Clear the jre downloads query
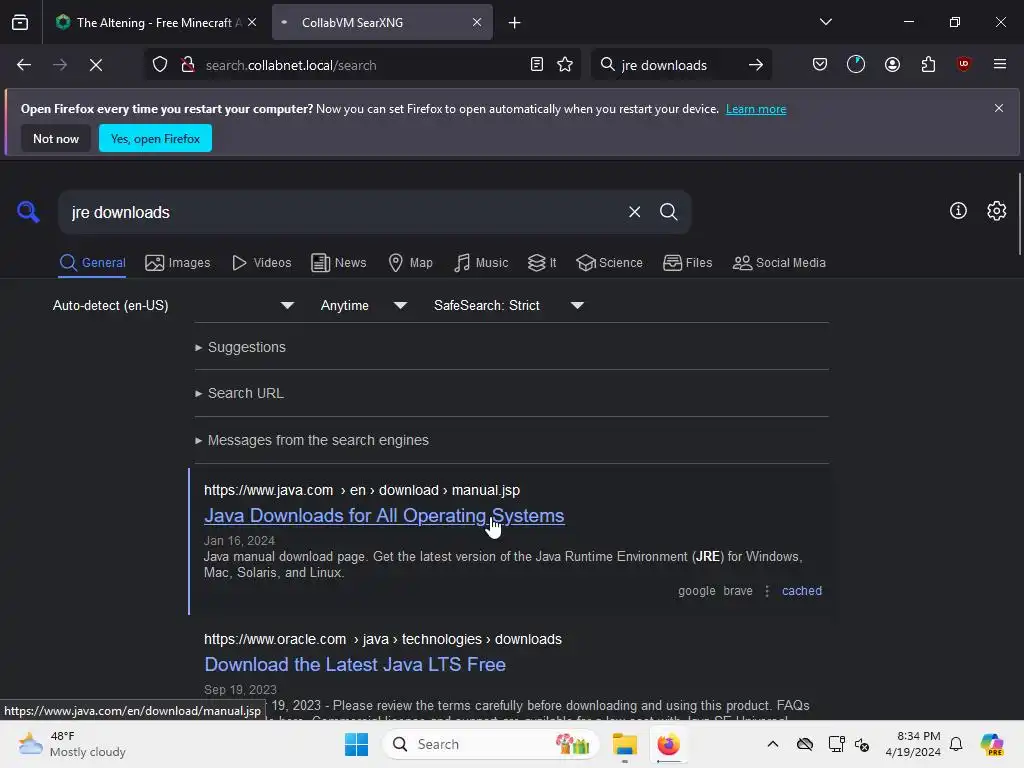1024x768 pixels. coord(634,212)
